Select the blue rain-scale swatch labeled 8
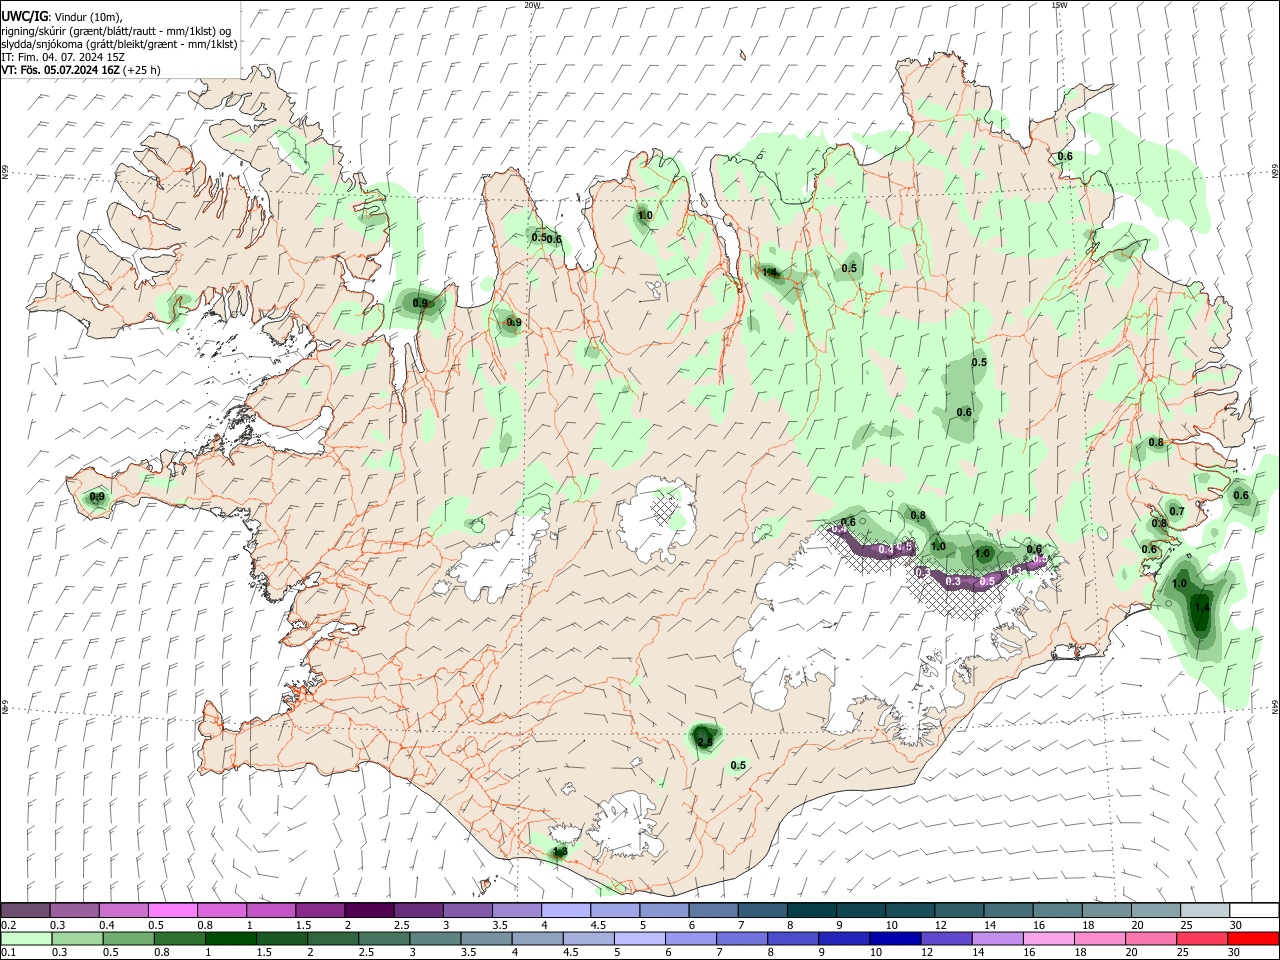The image size is (1280, 960). coord(792,938)
